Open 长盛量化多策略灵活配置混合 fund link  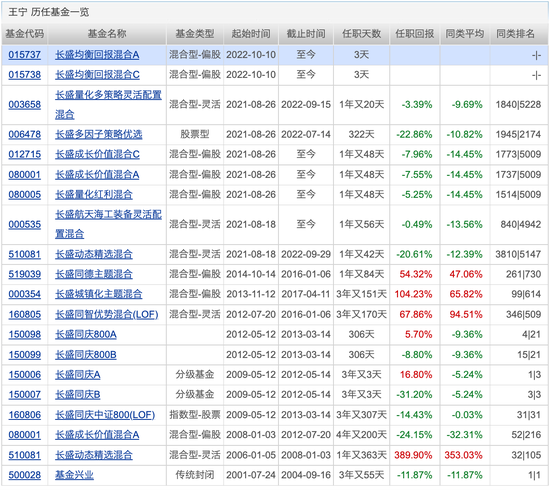pos(108,105)
